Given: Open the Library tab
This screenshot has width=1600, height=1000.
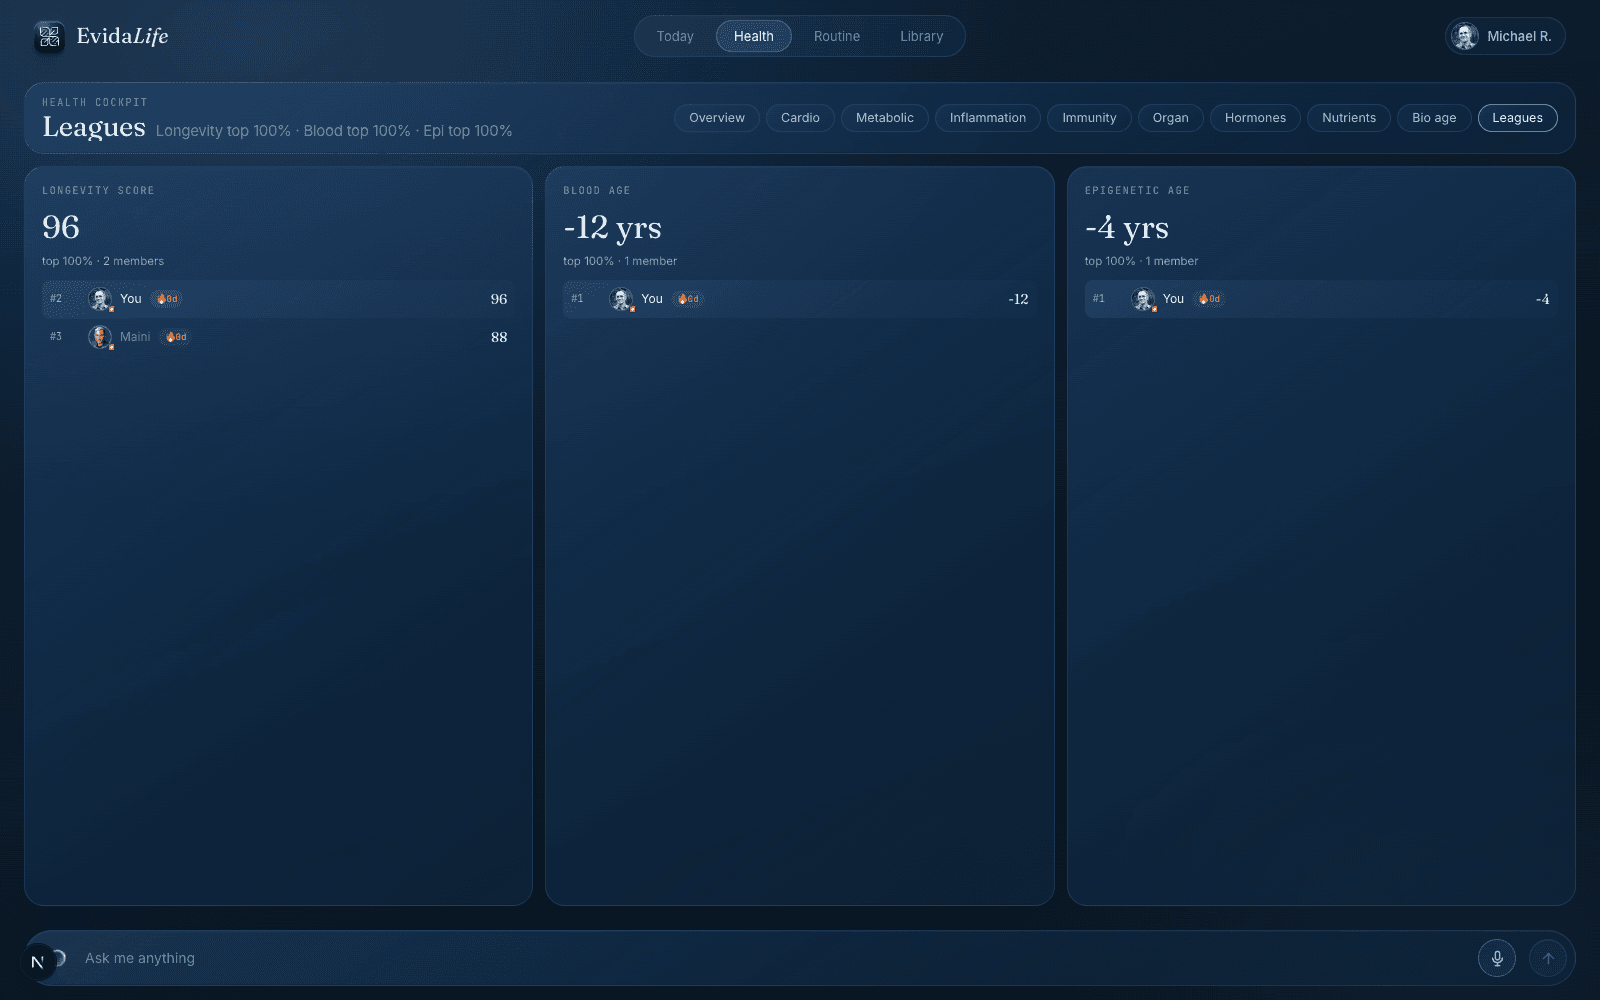Looking at the screenshot, I should 922,36.
